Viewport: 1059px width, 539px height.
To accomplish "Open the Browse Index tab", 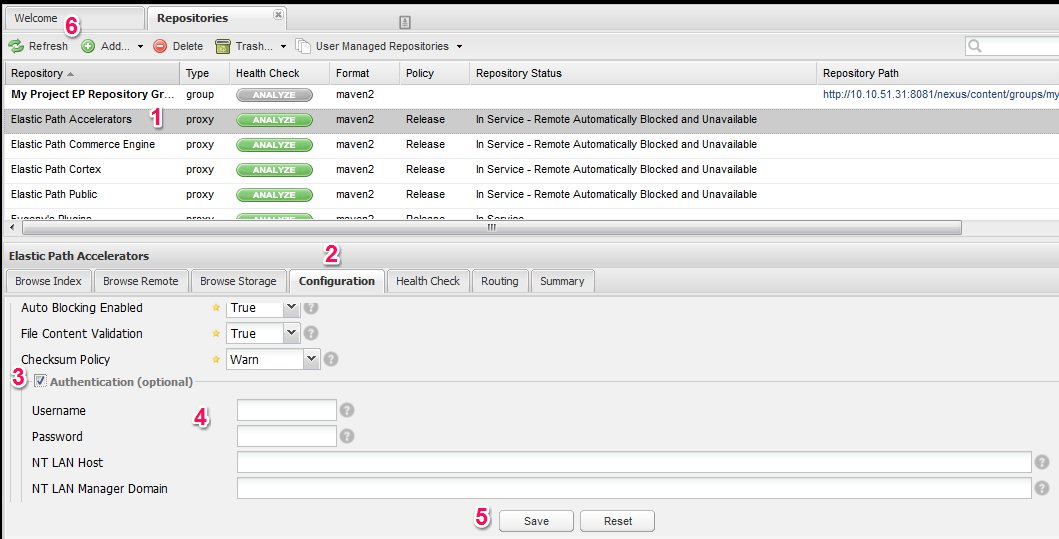I will pyautogui.click(x=49, y=281).
